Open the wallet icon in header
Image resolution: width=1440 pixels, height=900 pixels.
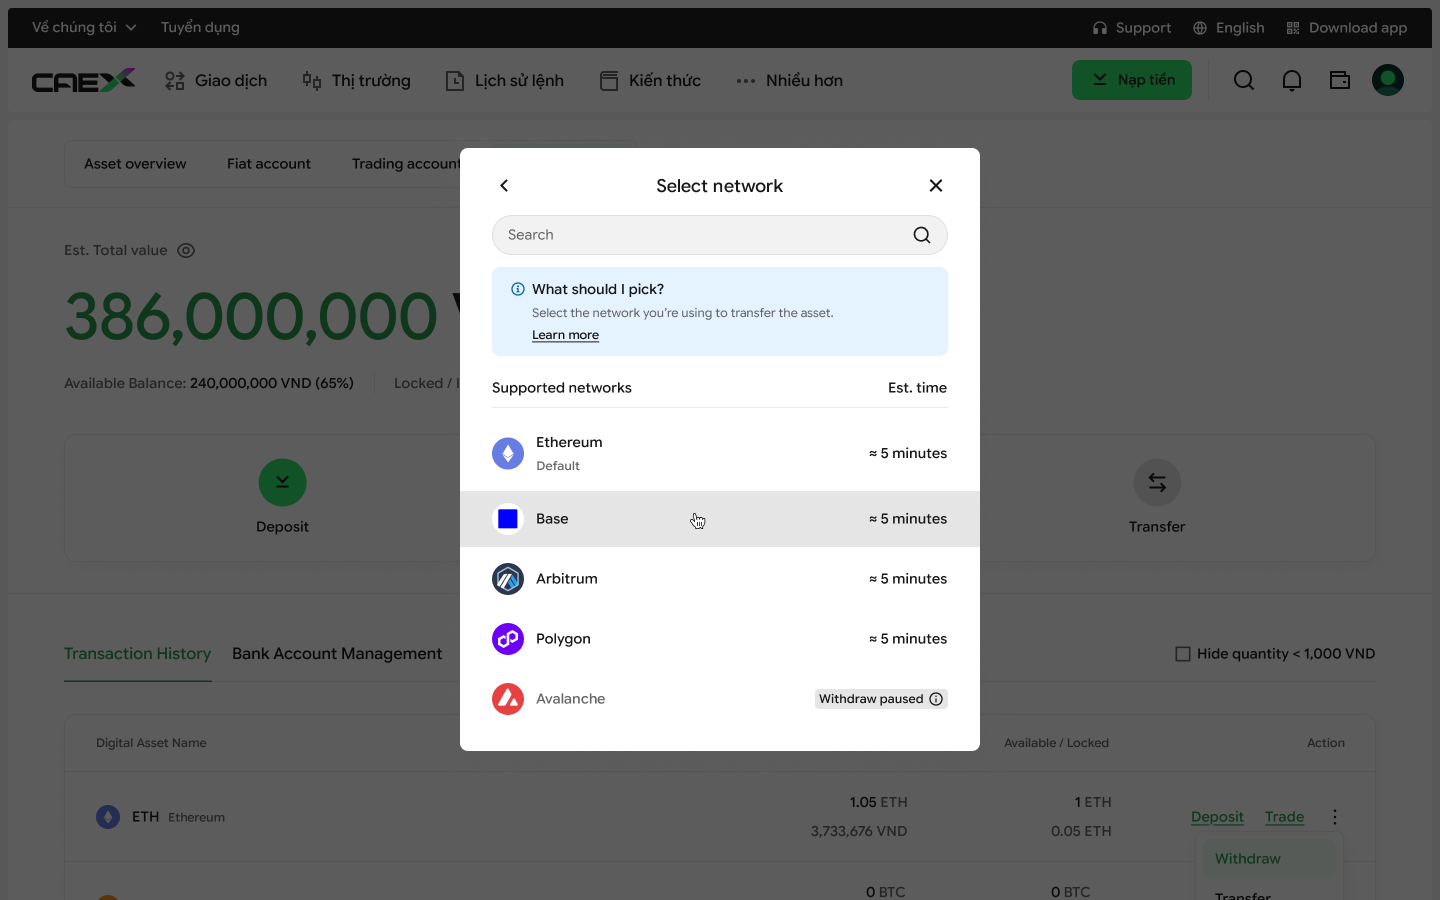pyautogui.click(x=1340, y=80)
